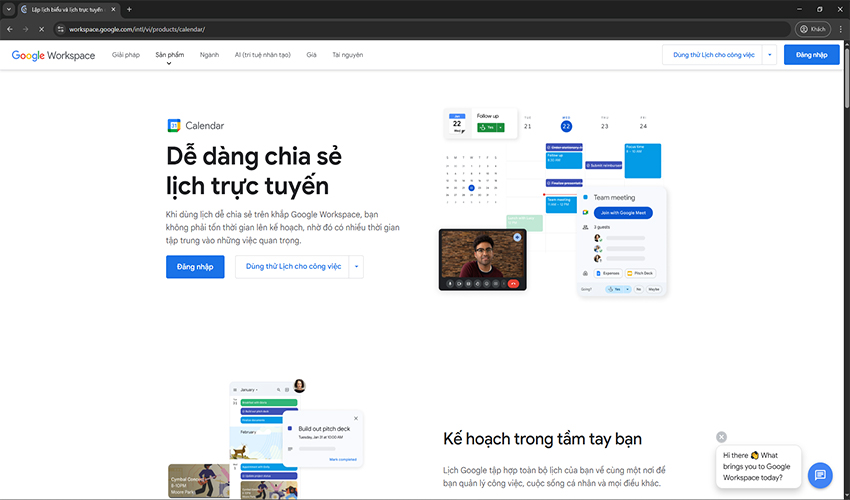850x500 pixels.
Task: Click the hero Đăng nhập button
Action: click(195, 267)
